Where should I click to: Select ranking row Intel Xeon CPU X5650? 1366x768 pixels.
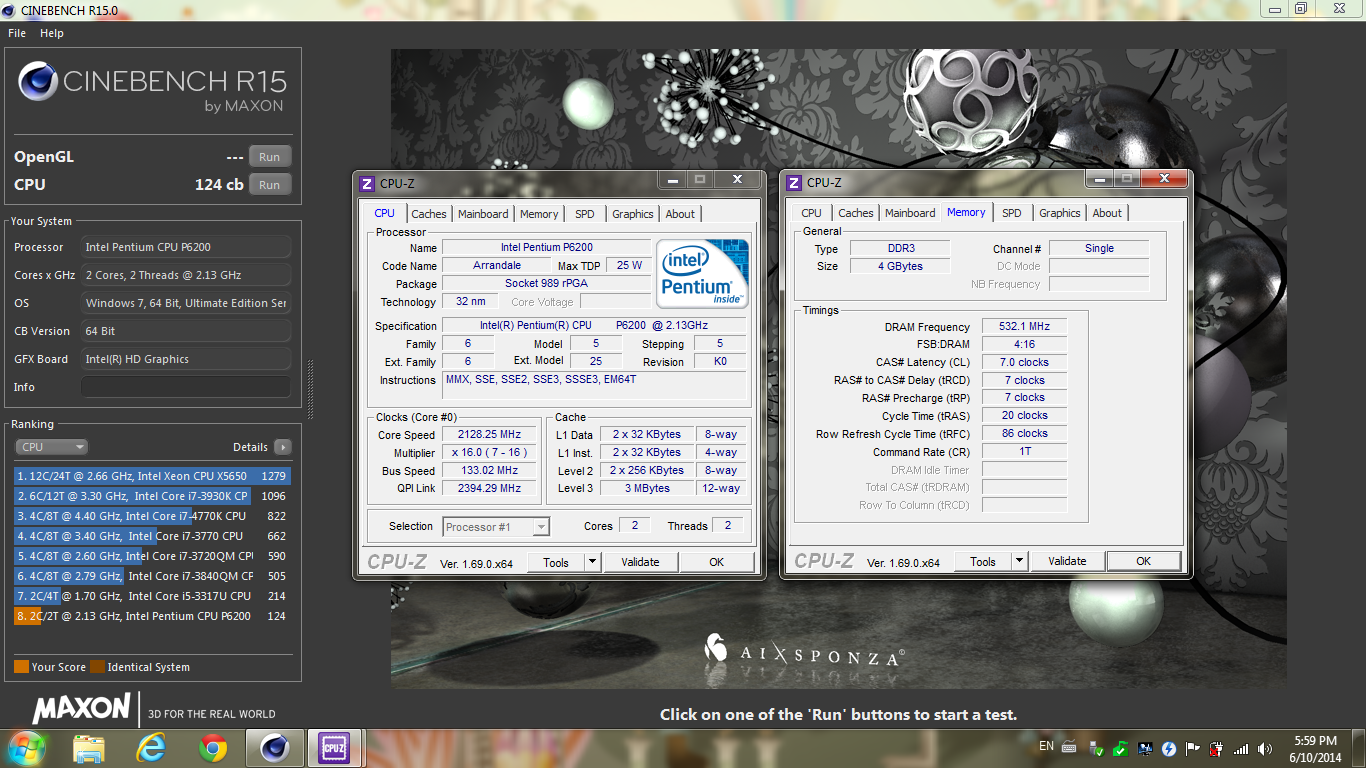click(152, 476)
